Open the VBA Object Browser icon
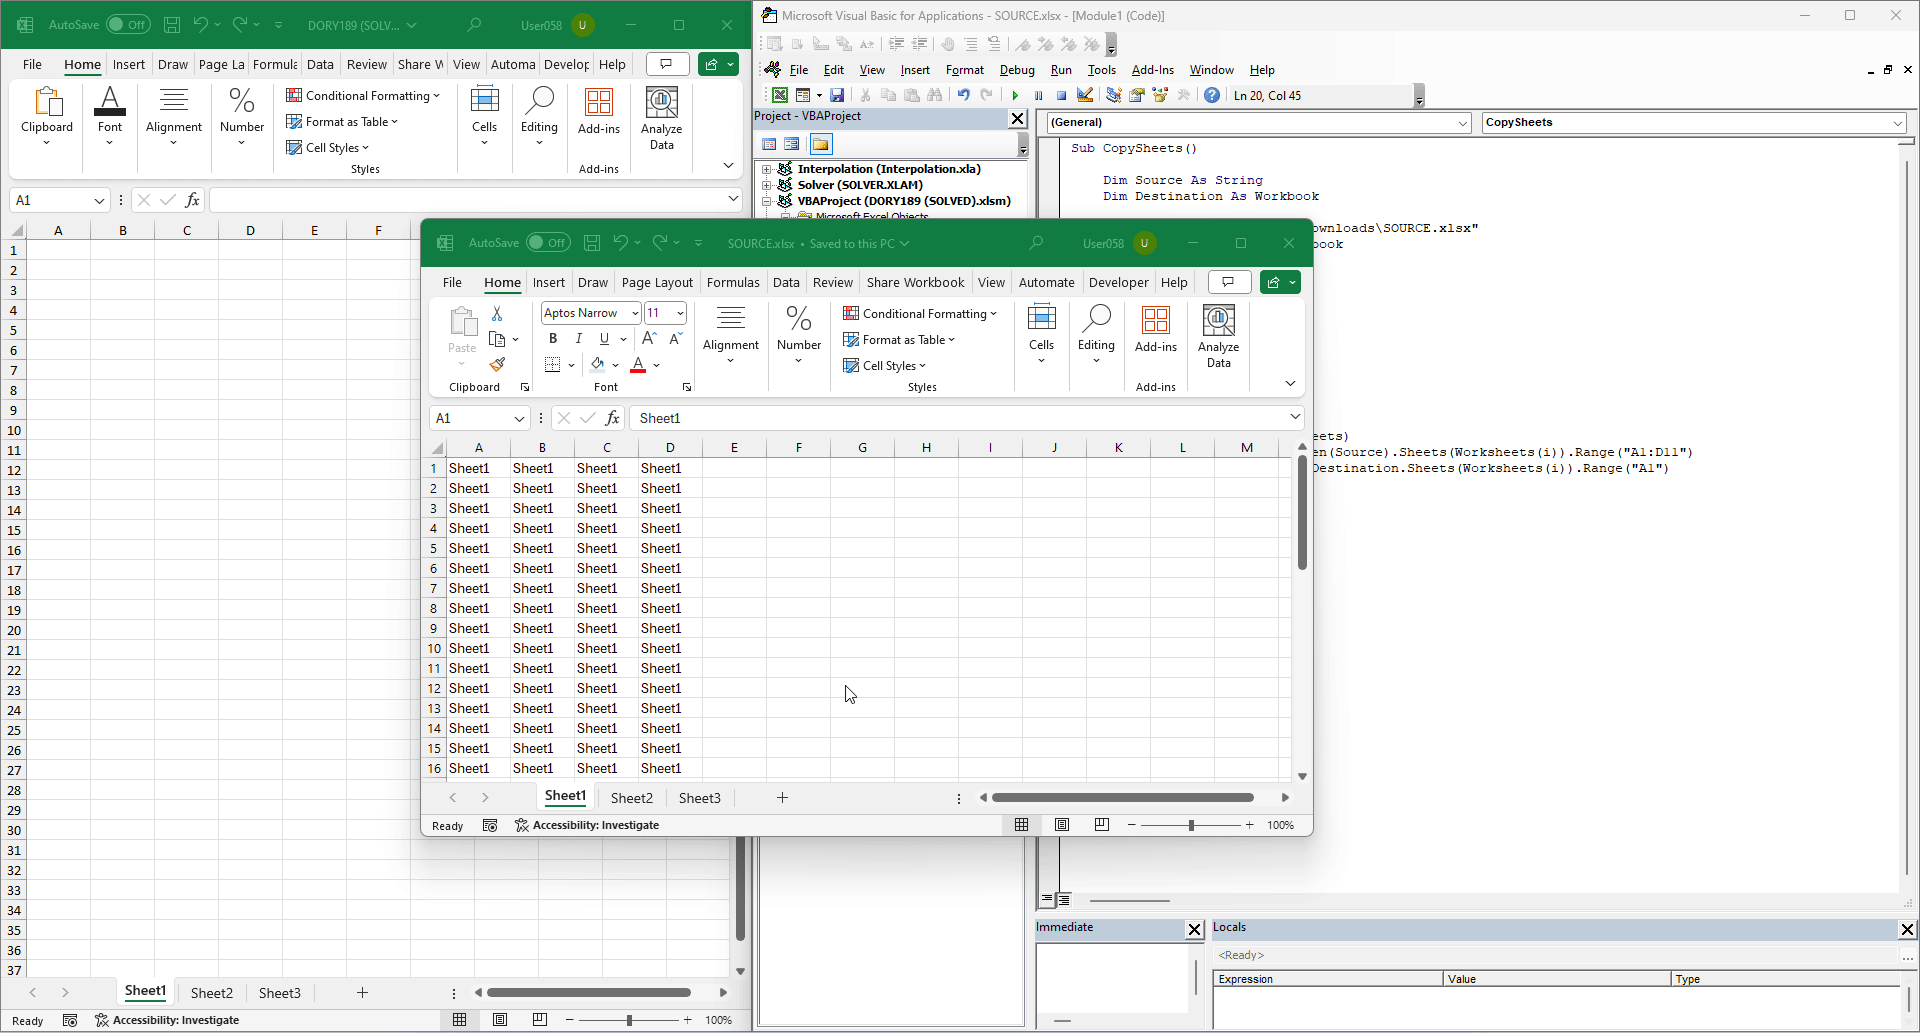Screen dimensions: 1920x1033 1160,96
